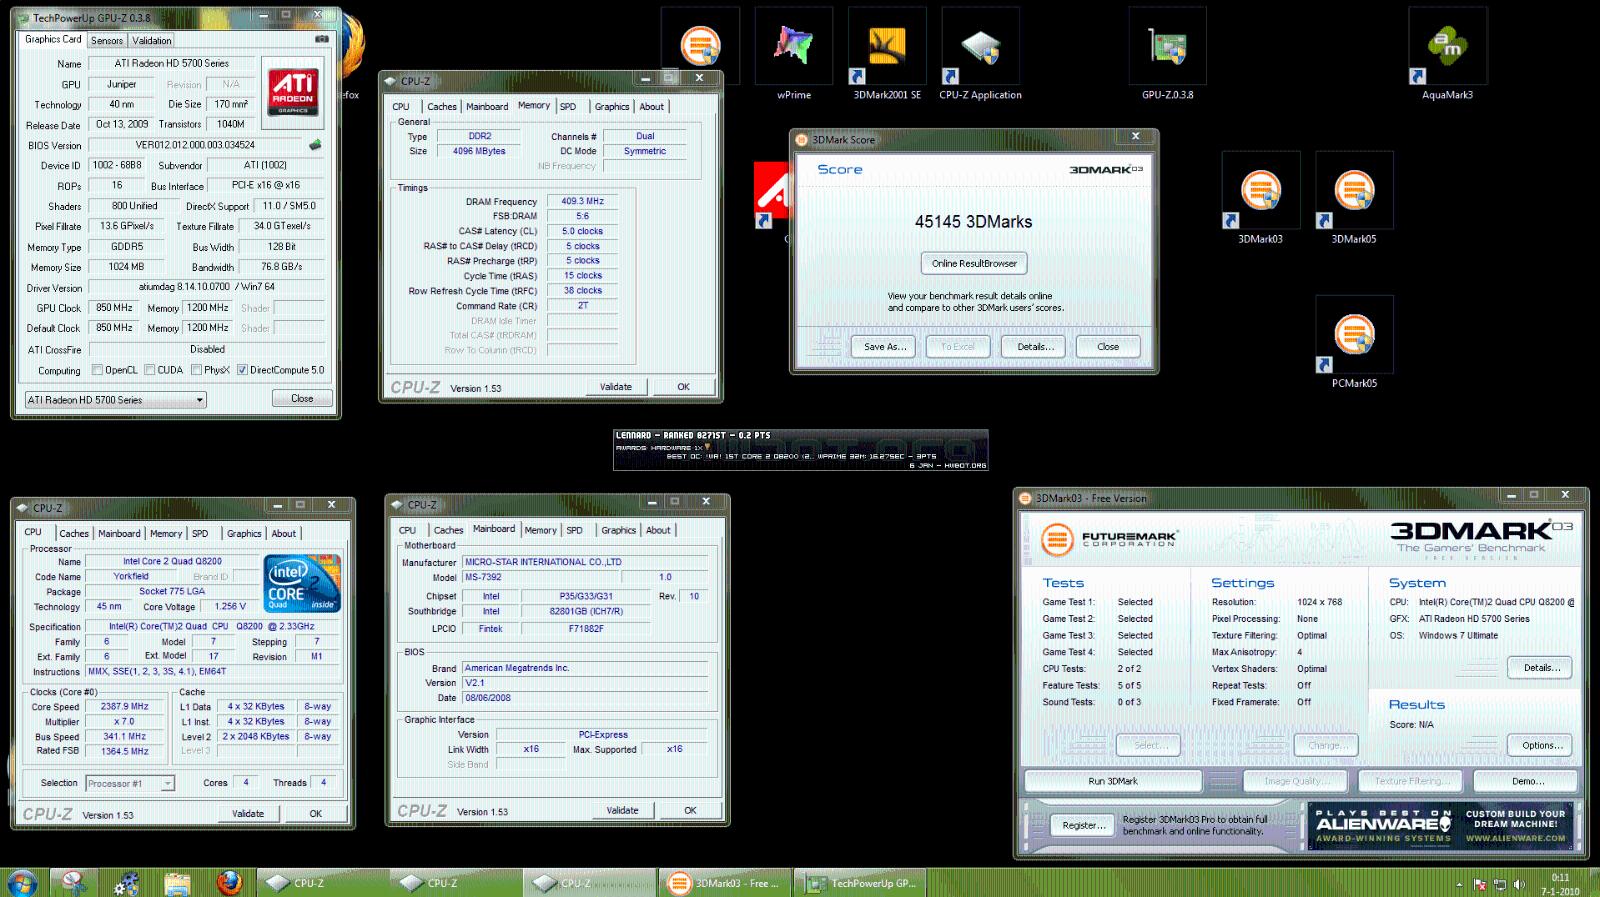
Task: Show hidden system tray icons arrow
Action: pos(1459,885)
